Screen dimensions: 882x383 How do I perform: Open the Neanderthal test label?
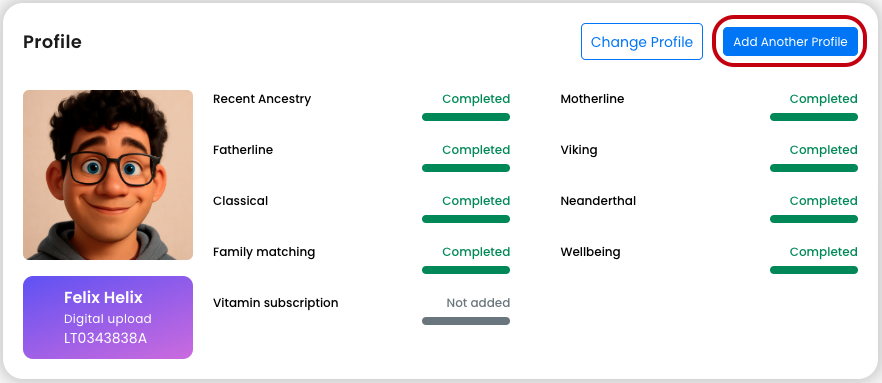point(598,201)
